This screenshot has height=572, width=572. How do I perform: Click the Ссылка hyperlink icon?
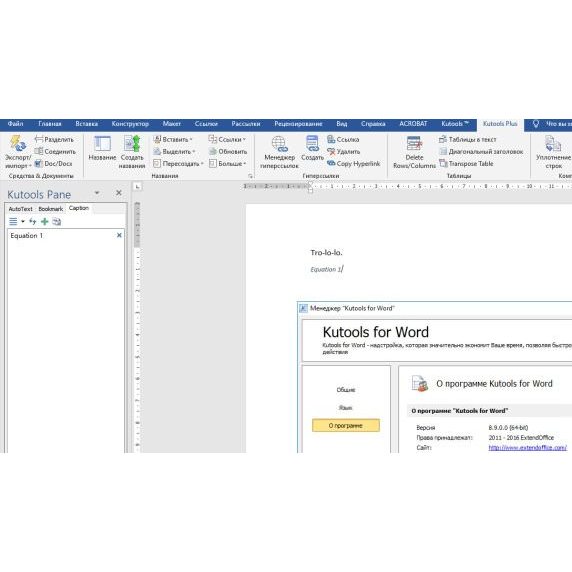point(331,139)
